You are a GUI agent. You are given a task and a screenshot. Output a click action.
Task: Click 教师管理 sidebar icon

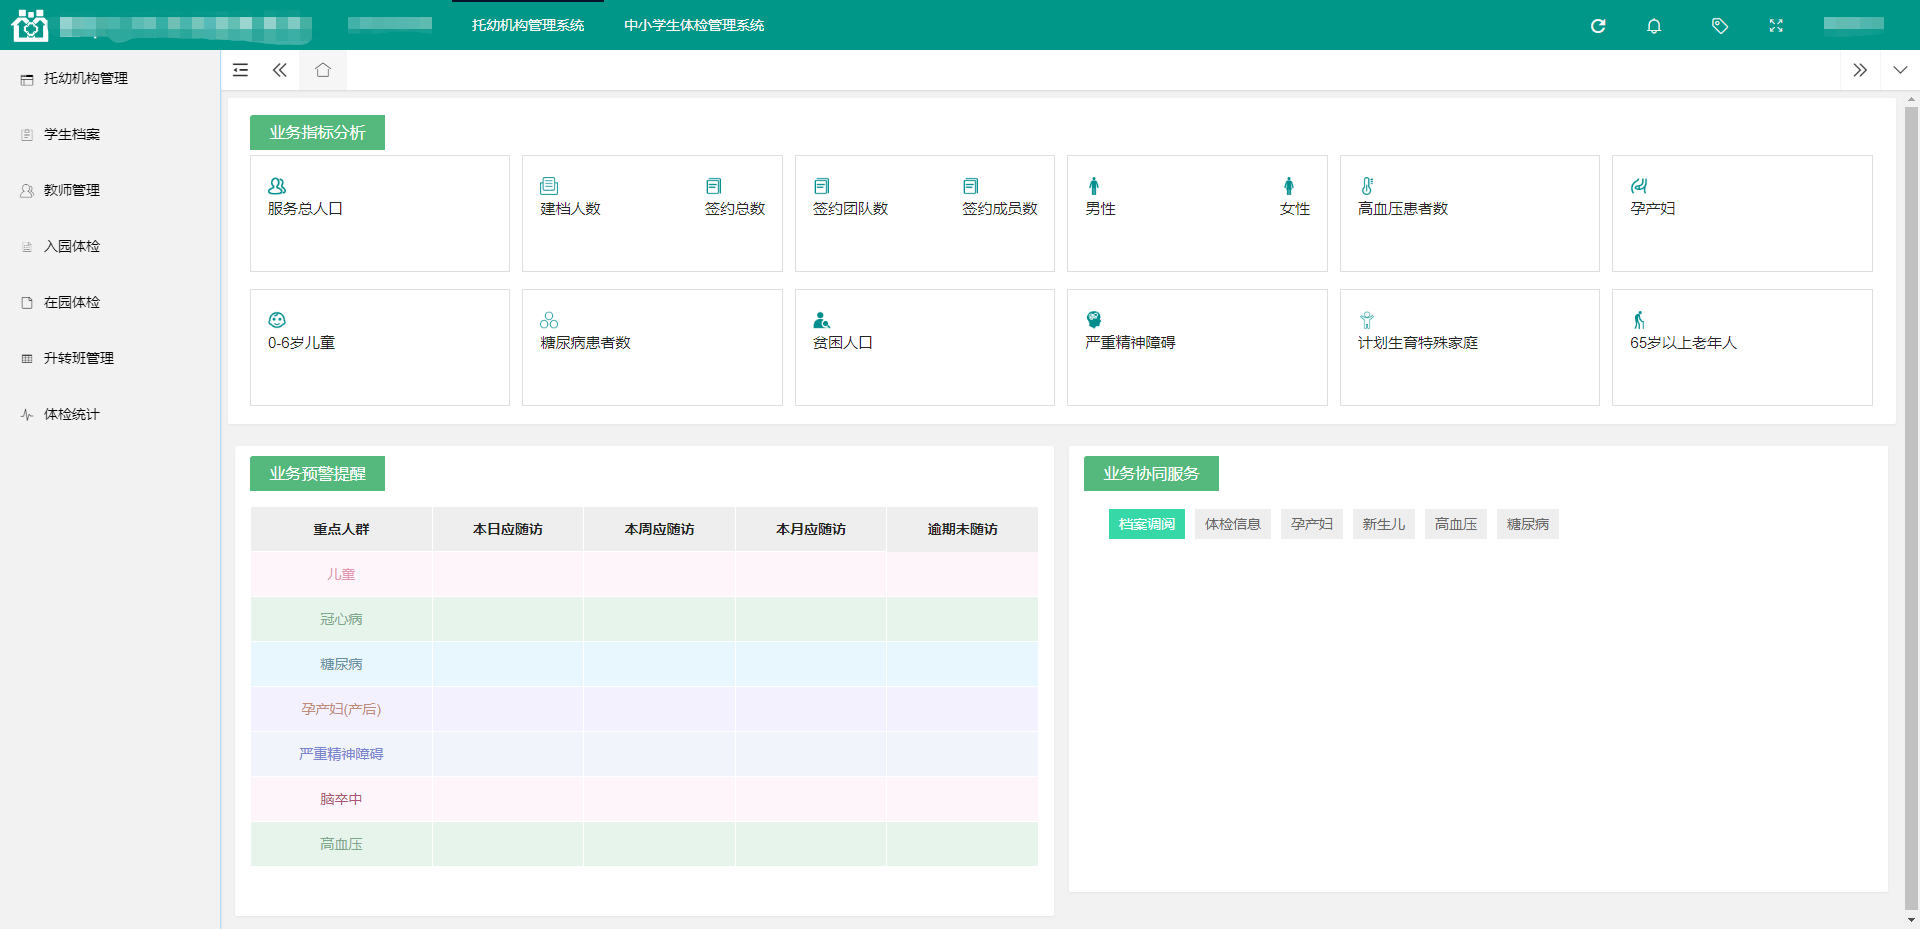coord(27,191)
